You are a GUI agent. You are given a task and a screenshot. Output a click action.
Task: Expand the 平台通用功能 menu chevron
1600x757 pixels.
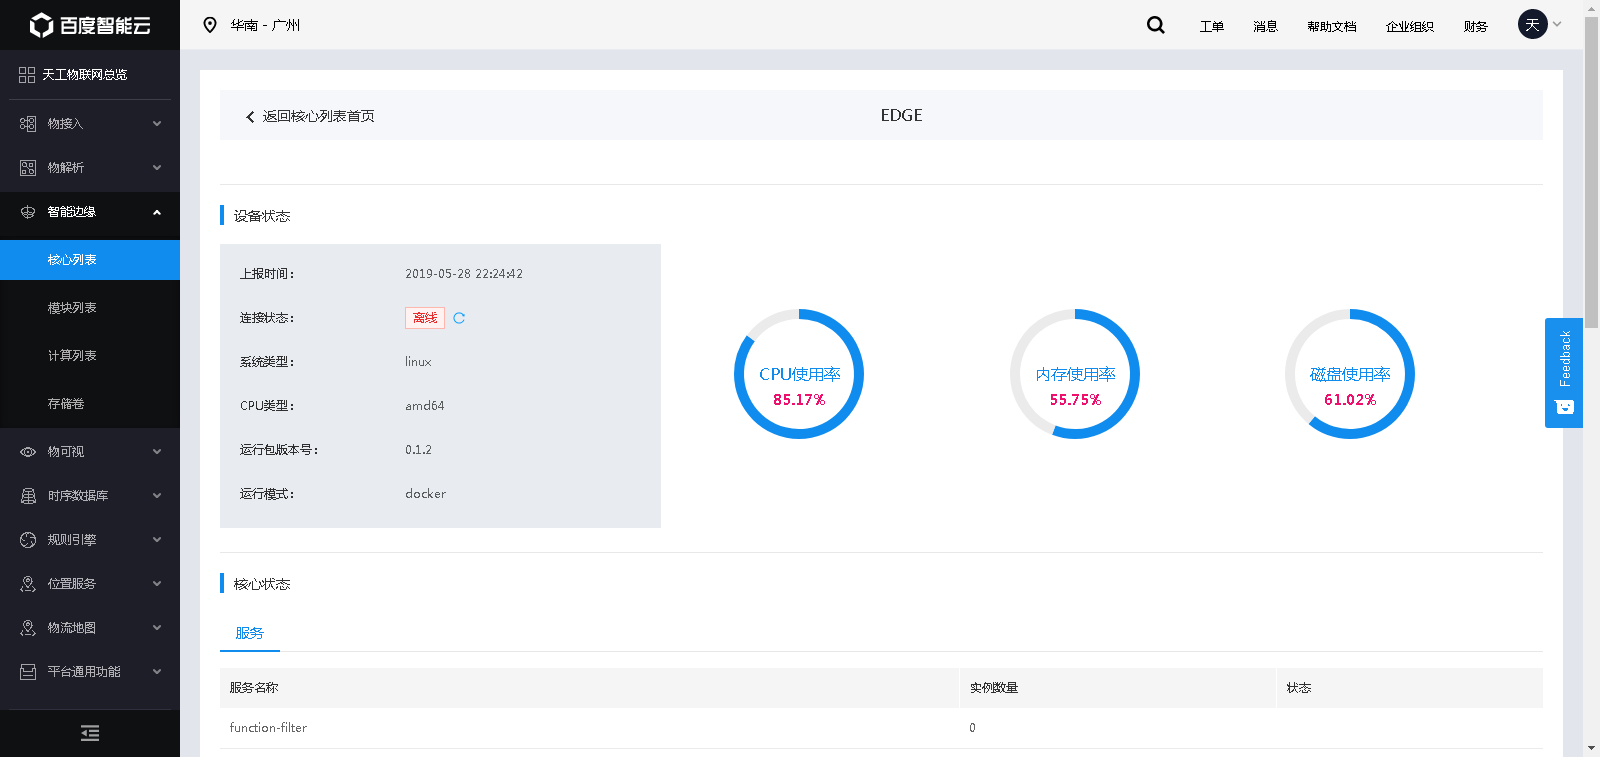157,672
